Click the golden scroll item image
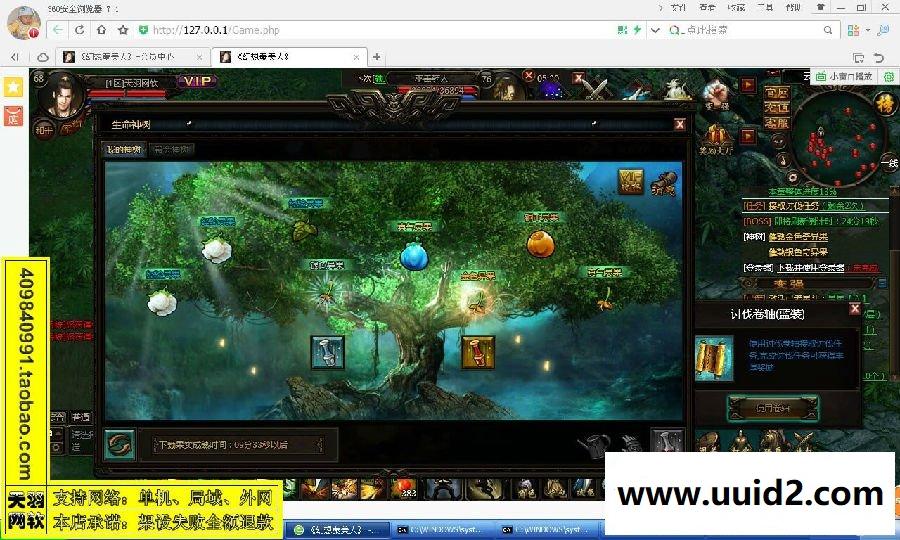This screenshot has width=900, height=540. coord(714,359)
